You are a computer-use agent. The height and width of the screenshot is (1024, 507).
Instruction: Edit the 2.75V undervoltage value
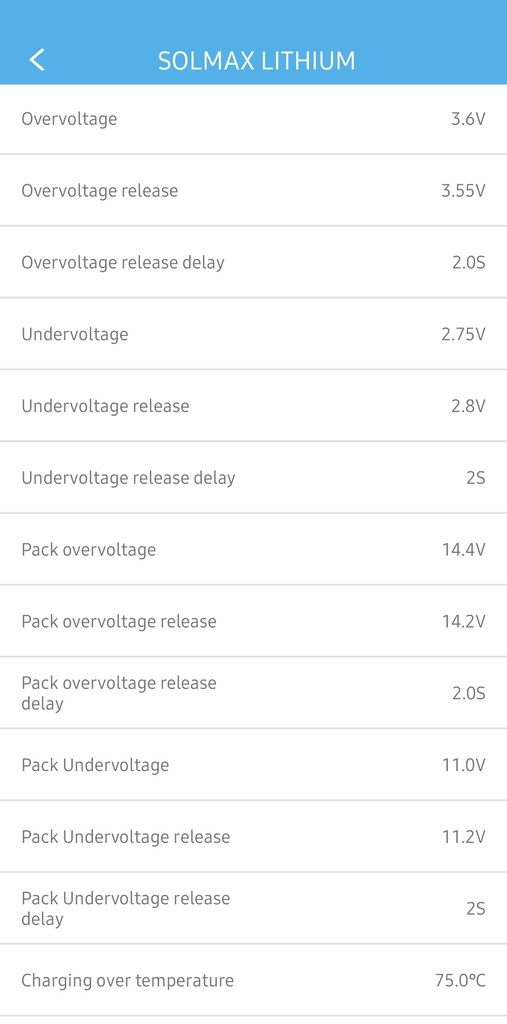(x=463, y=335)
